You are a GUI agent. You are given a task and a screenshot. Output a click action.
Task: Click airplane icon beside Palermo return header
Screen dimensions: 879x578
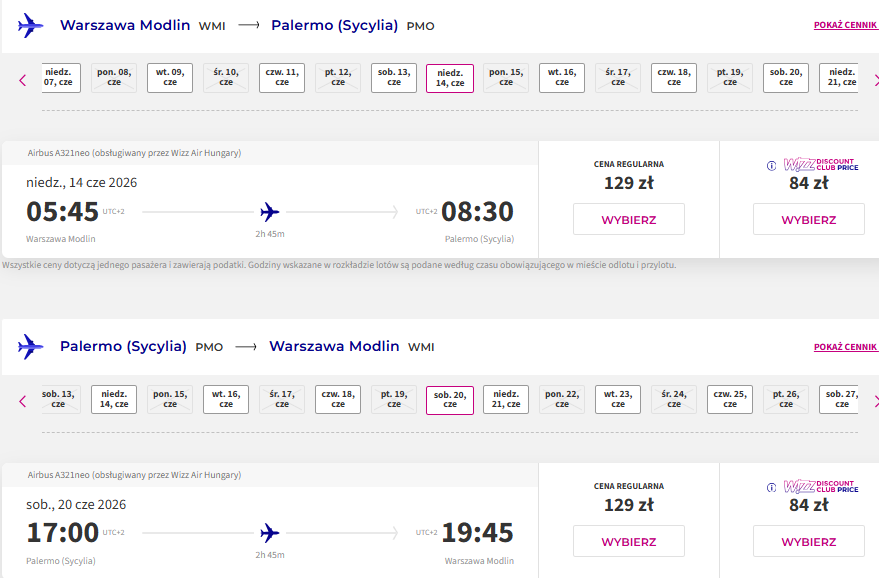tap(30, 346)
